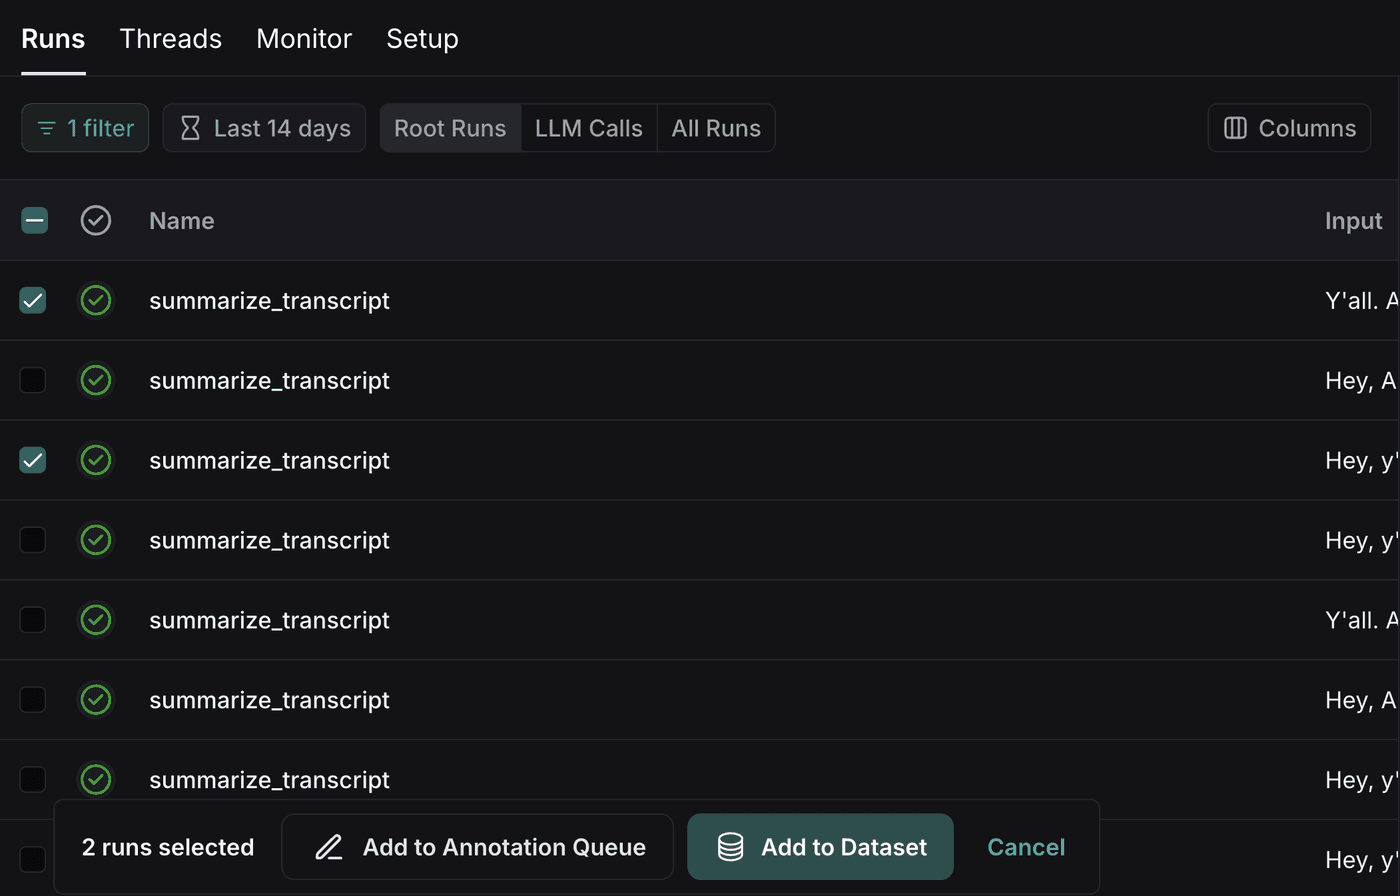Click the pencil icon on Add to Annotation Queue
This screenshot has width=1400, height=896.
329,847
